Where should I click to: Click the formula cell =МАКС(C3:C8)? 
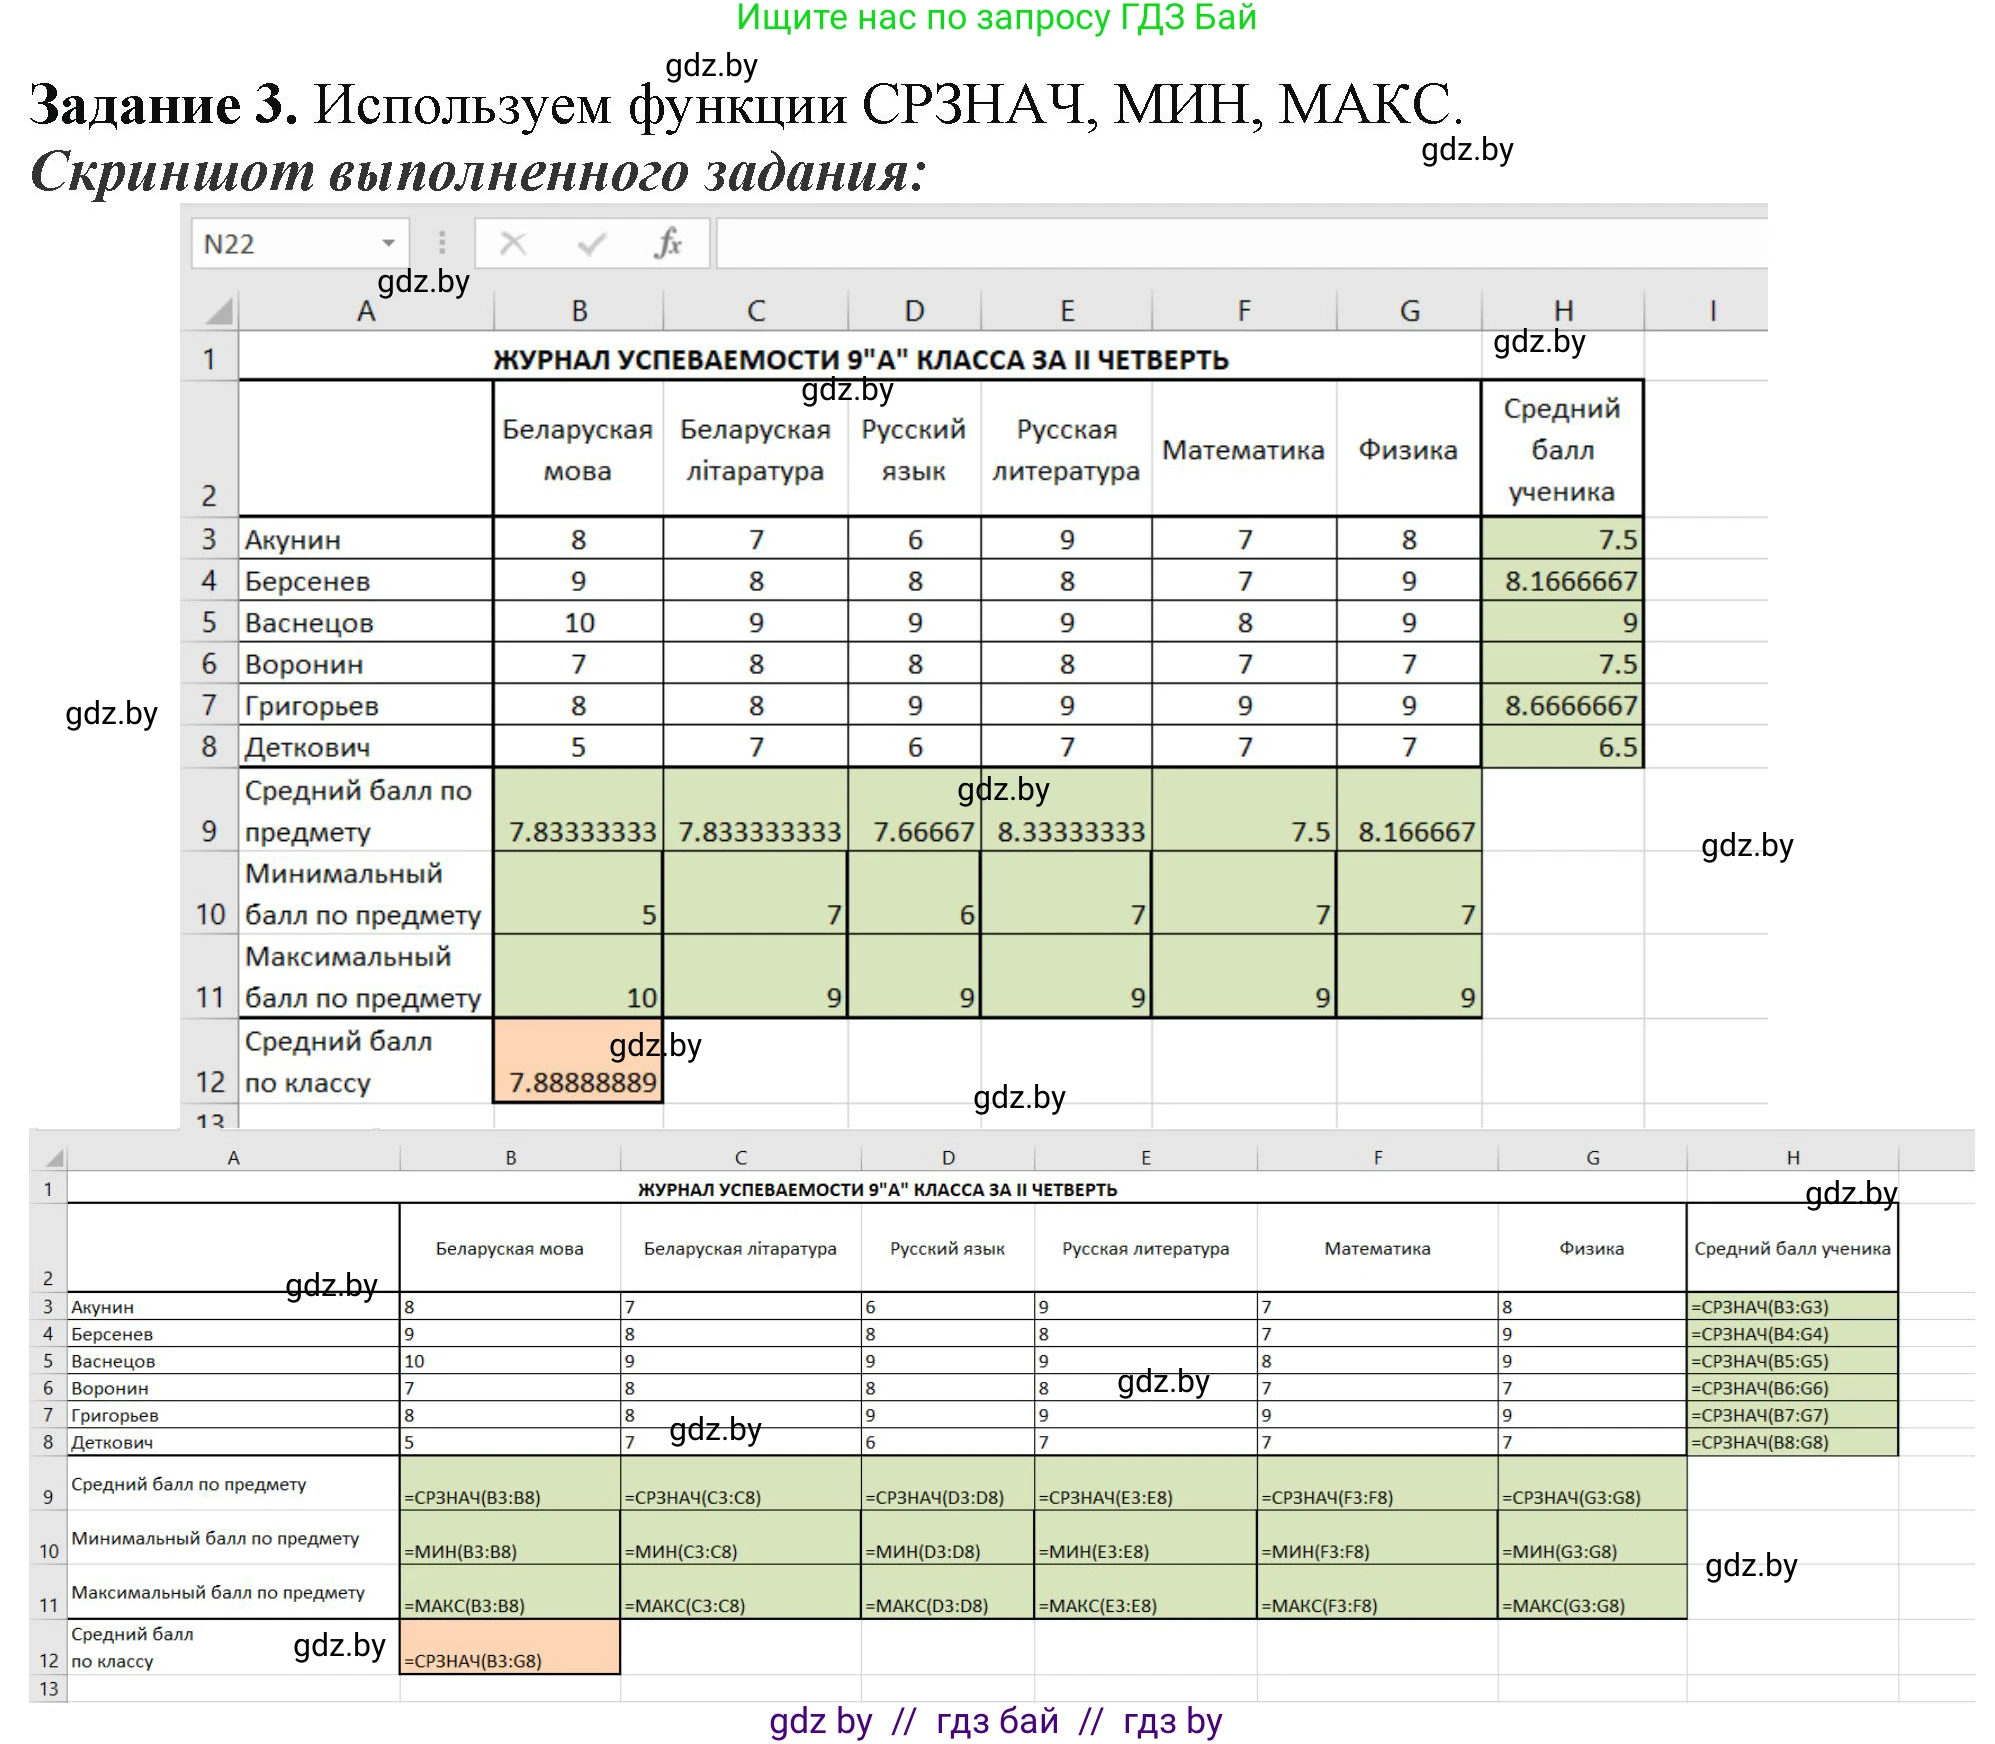coord(740,1591)
